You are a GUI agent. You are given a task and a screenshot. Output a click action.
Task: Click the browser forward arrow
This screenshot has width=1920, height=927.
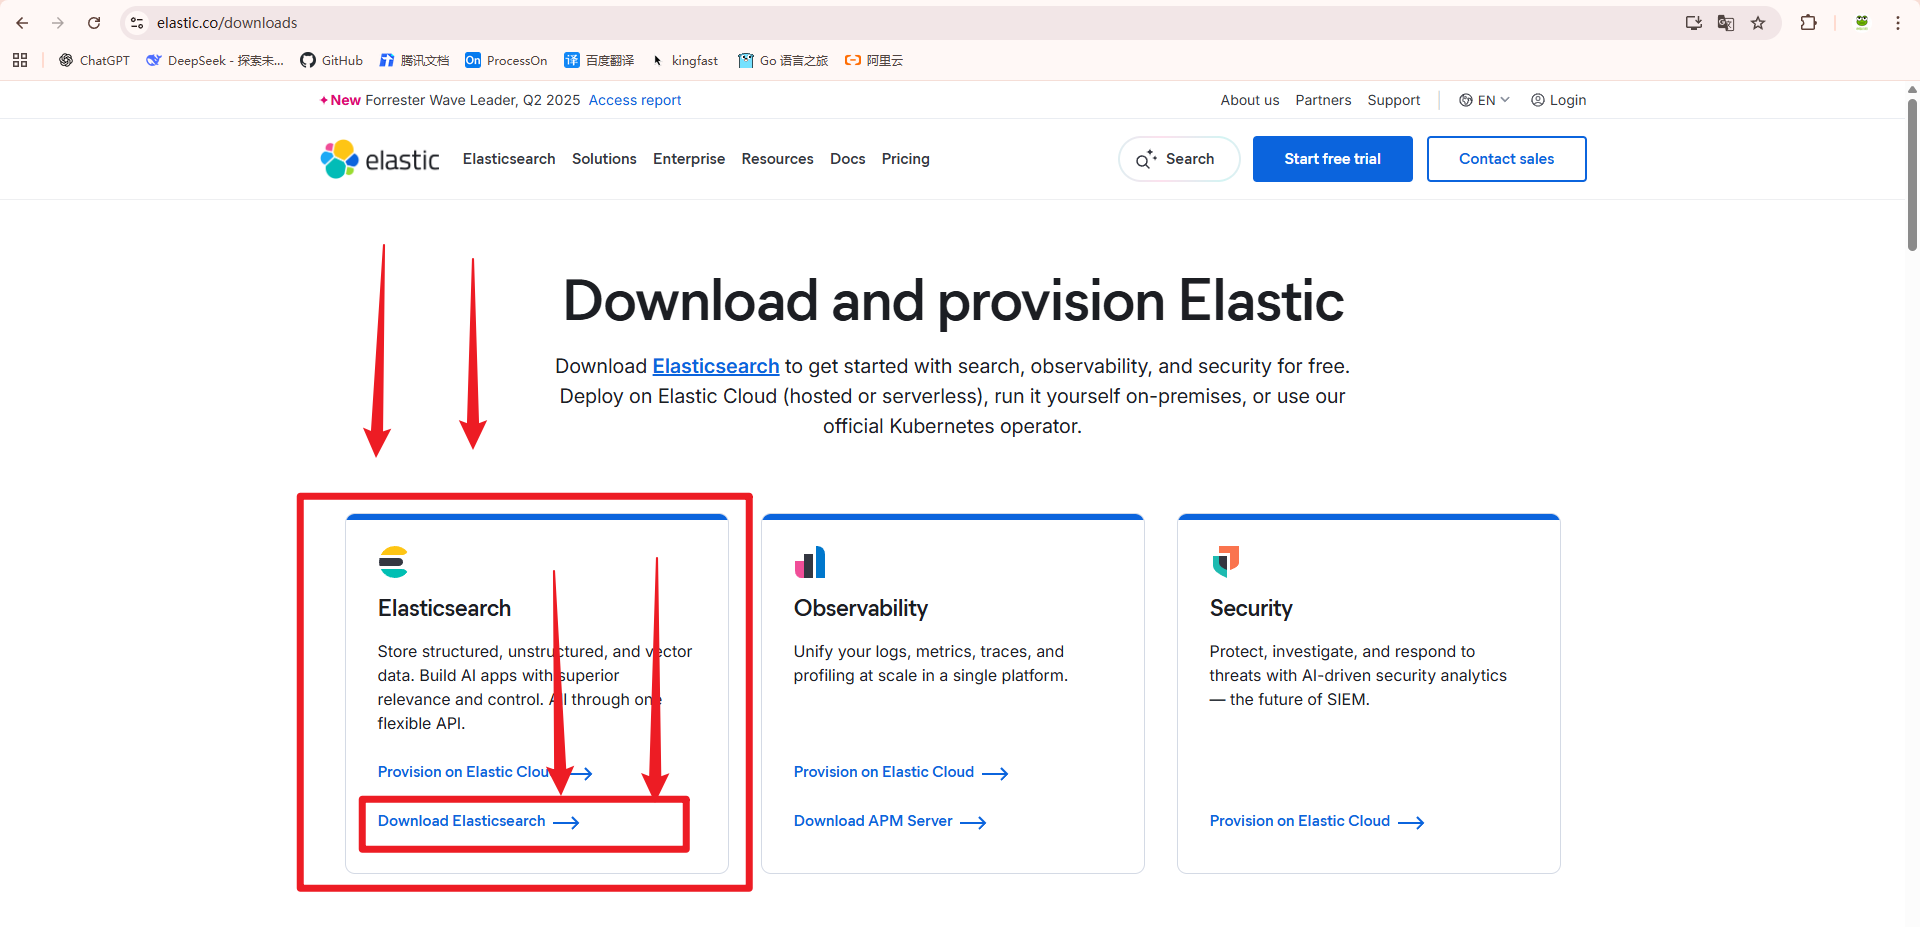tap(58, 23)
